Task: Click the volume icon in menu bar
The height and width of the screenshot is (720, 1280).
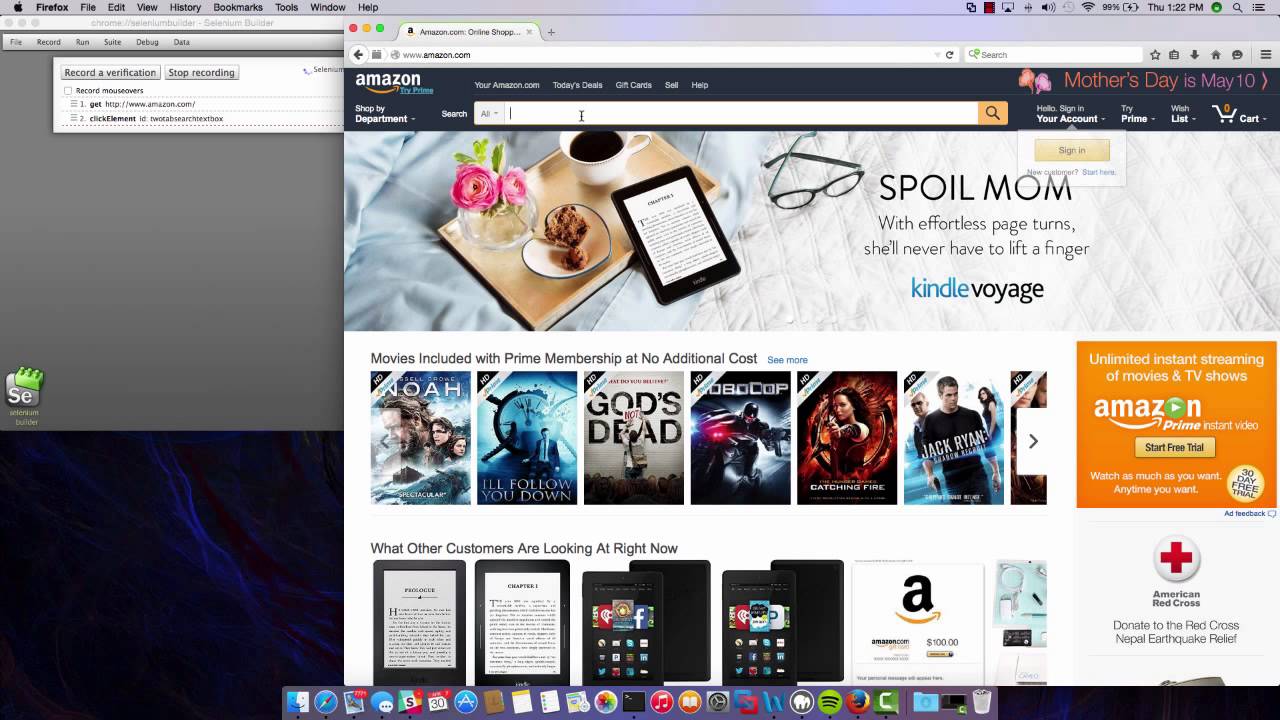Action: pos(1048,7)
